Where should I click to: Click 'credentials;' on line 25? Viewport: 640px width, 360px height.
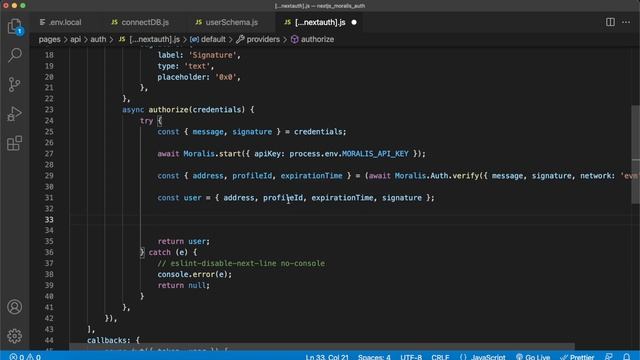pos(320,132)
